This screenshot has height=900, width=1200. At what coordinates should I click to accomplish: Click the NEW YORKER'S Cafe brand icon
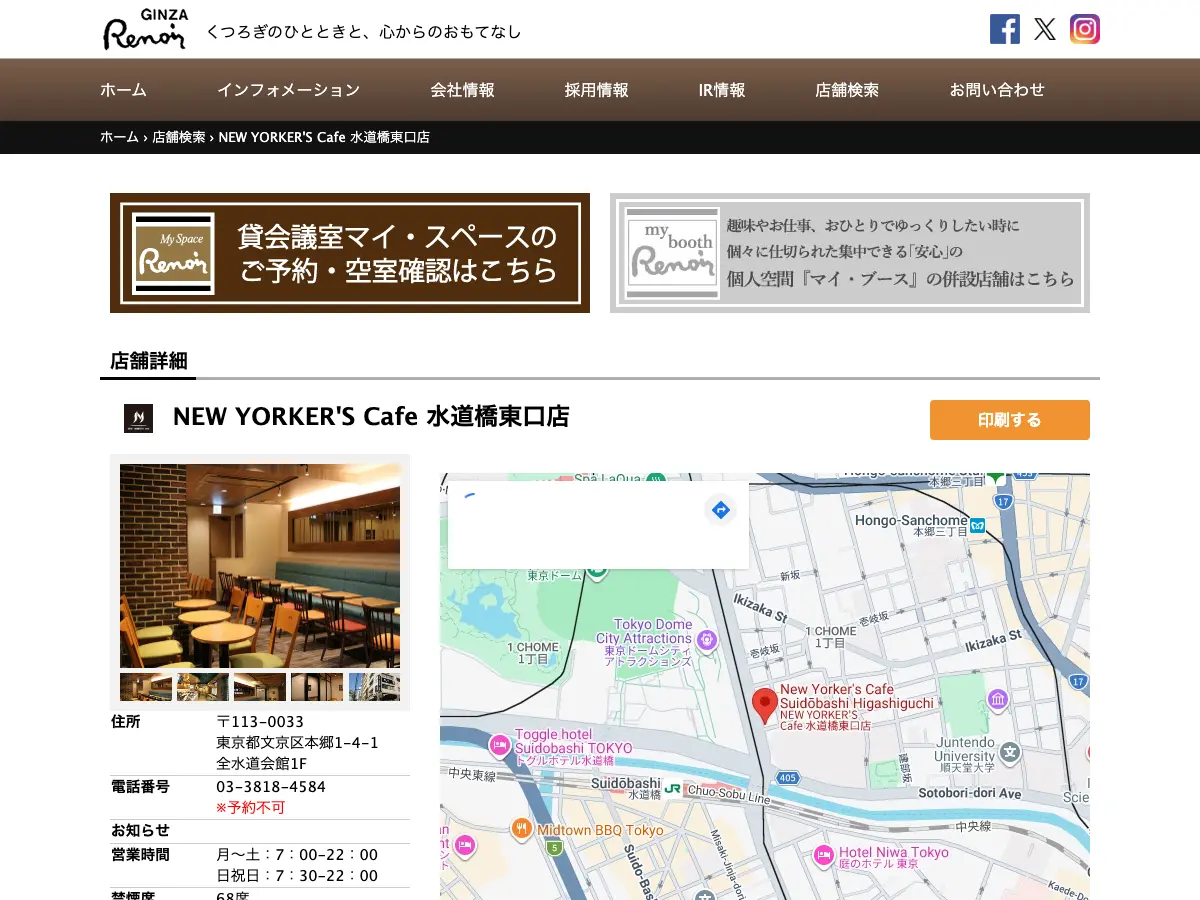click(138, 418)
